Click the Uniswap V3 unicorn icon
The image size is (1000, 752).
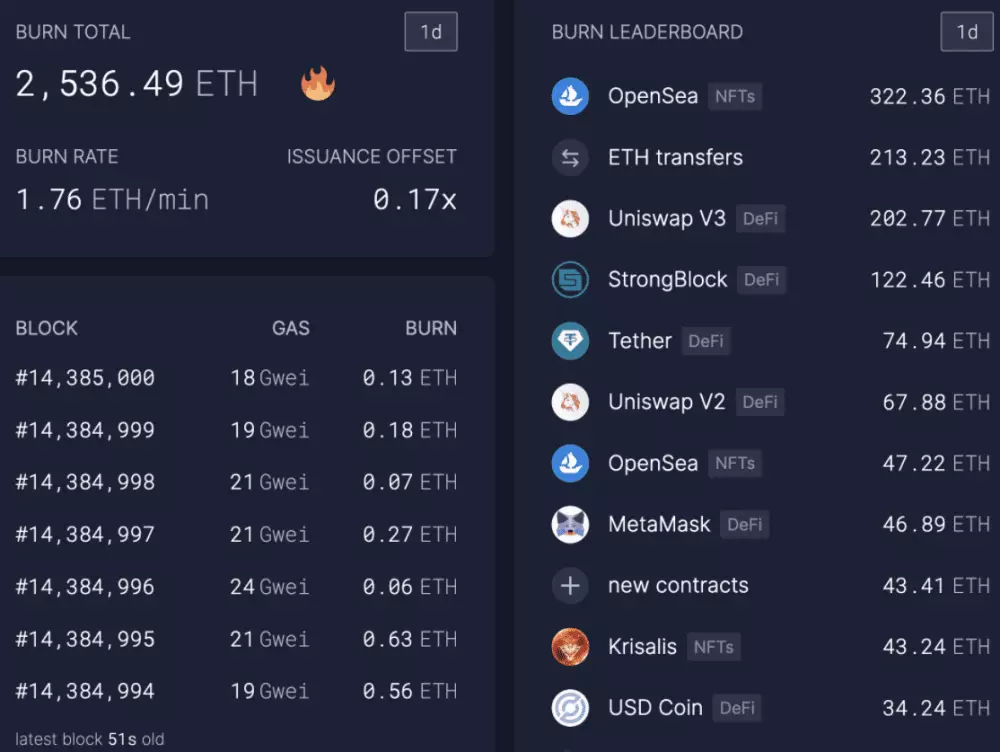click(x=570, y=218)
